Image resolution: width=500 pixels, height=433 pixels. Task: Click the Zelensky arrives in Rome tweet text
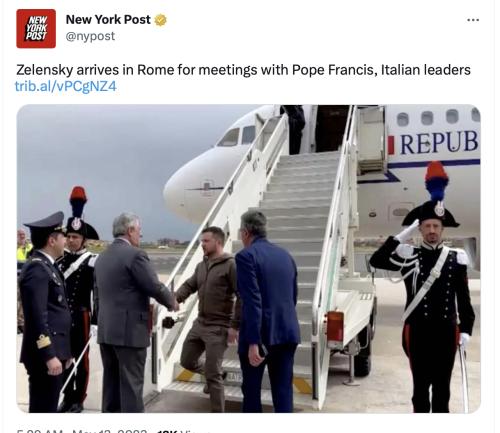pyautogui.click(x=243, y=70)
